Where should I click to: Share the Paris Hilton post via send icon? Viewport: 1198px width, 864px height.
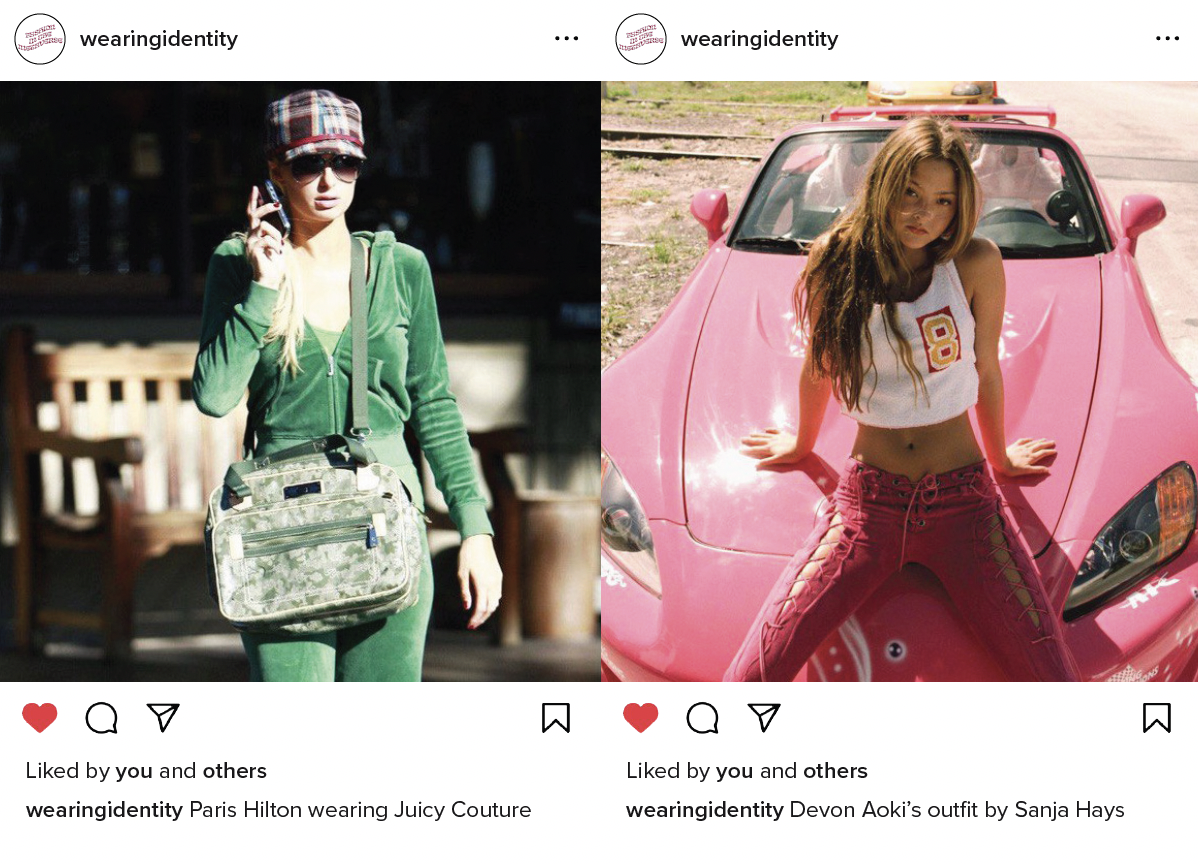tap(163, 717)
